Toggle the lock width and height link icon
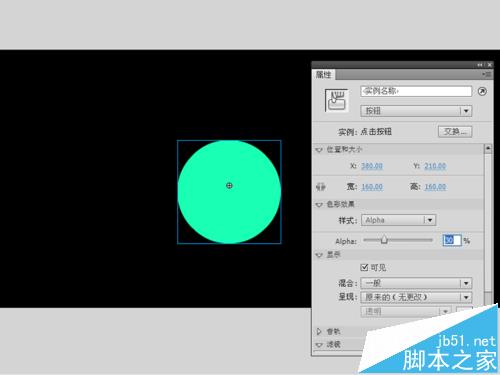The width and height of the screenshot is (500, 375). [x=320, y=187]
